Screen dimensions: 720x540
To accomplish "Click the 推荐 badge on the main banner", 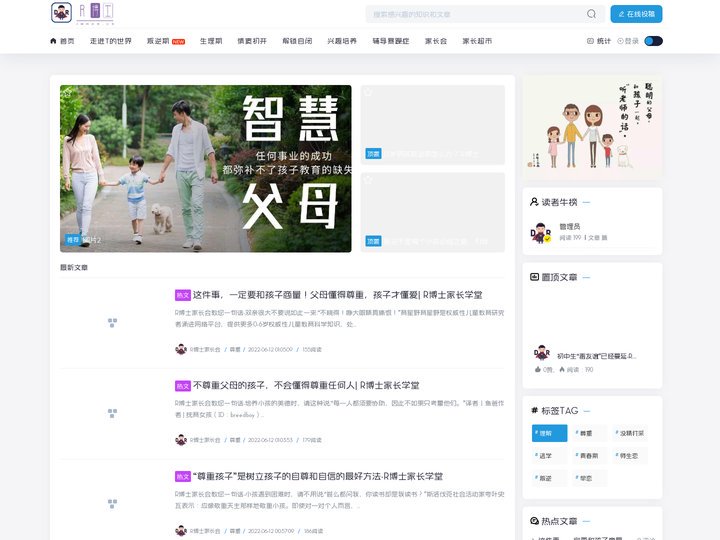I will [x=73, y=240].
